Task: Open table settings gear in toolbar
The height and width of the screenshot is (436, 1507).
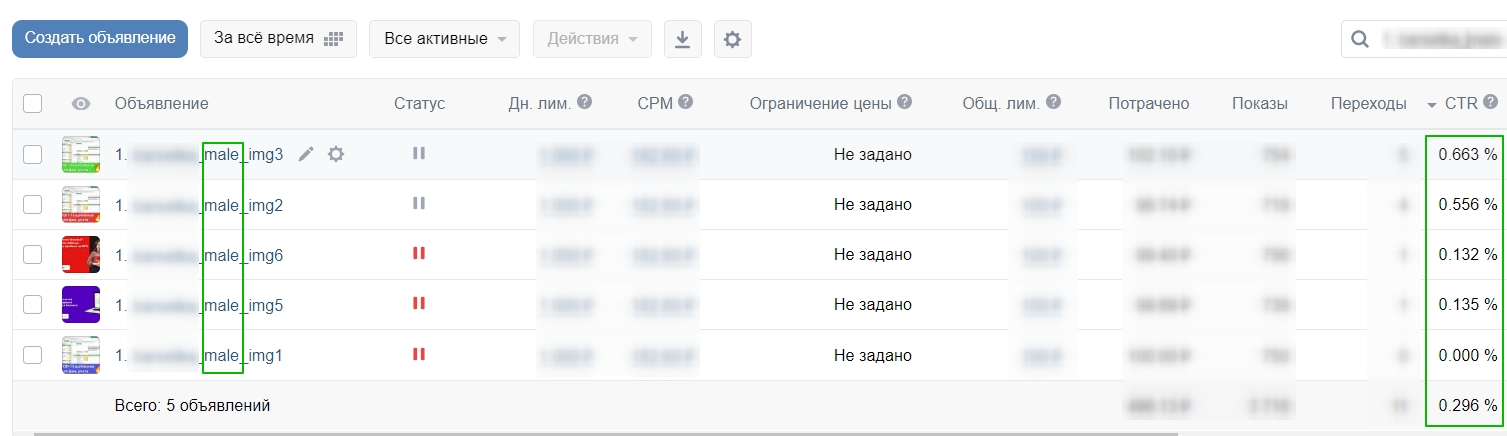Action: [x=733, y=39]
